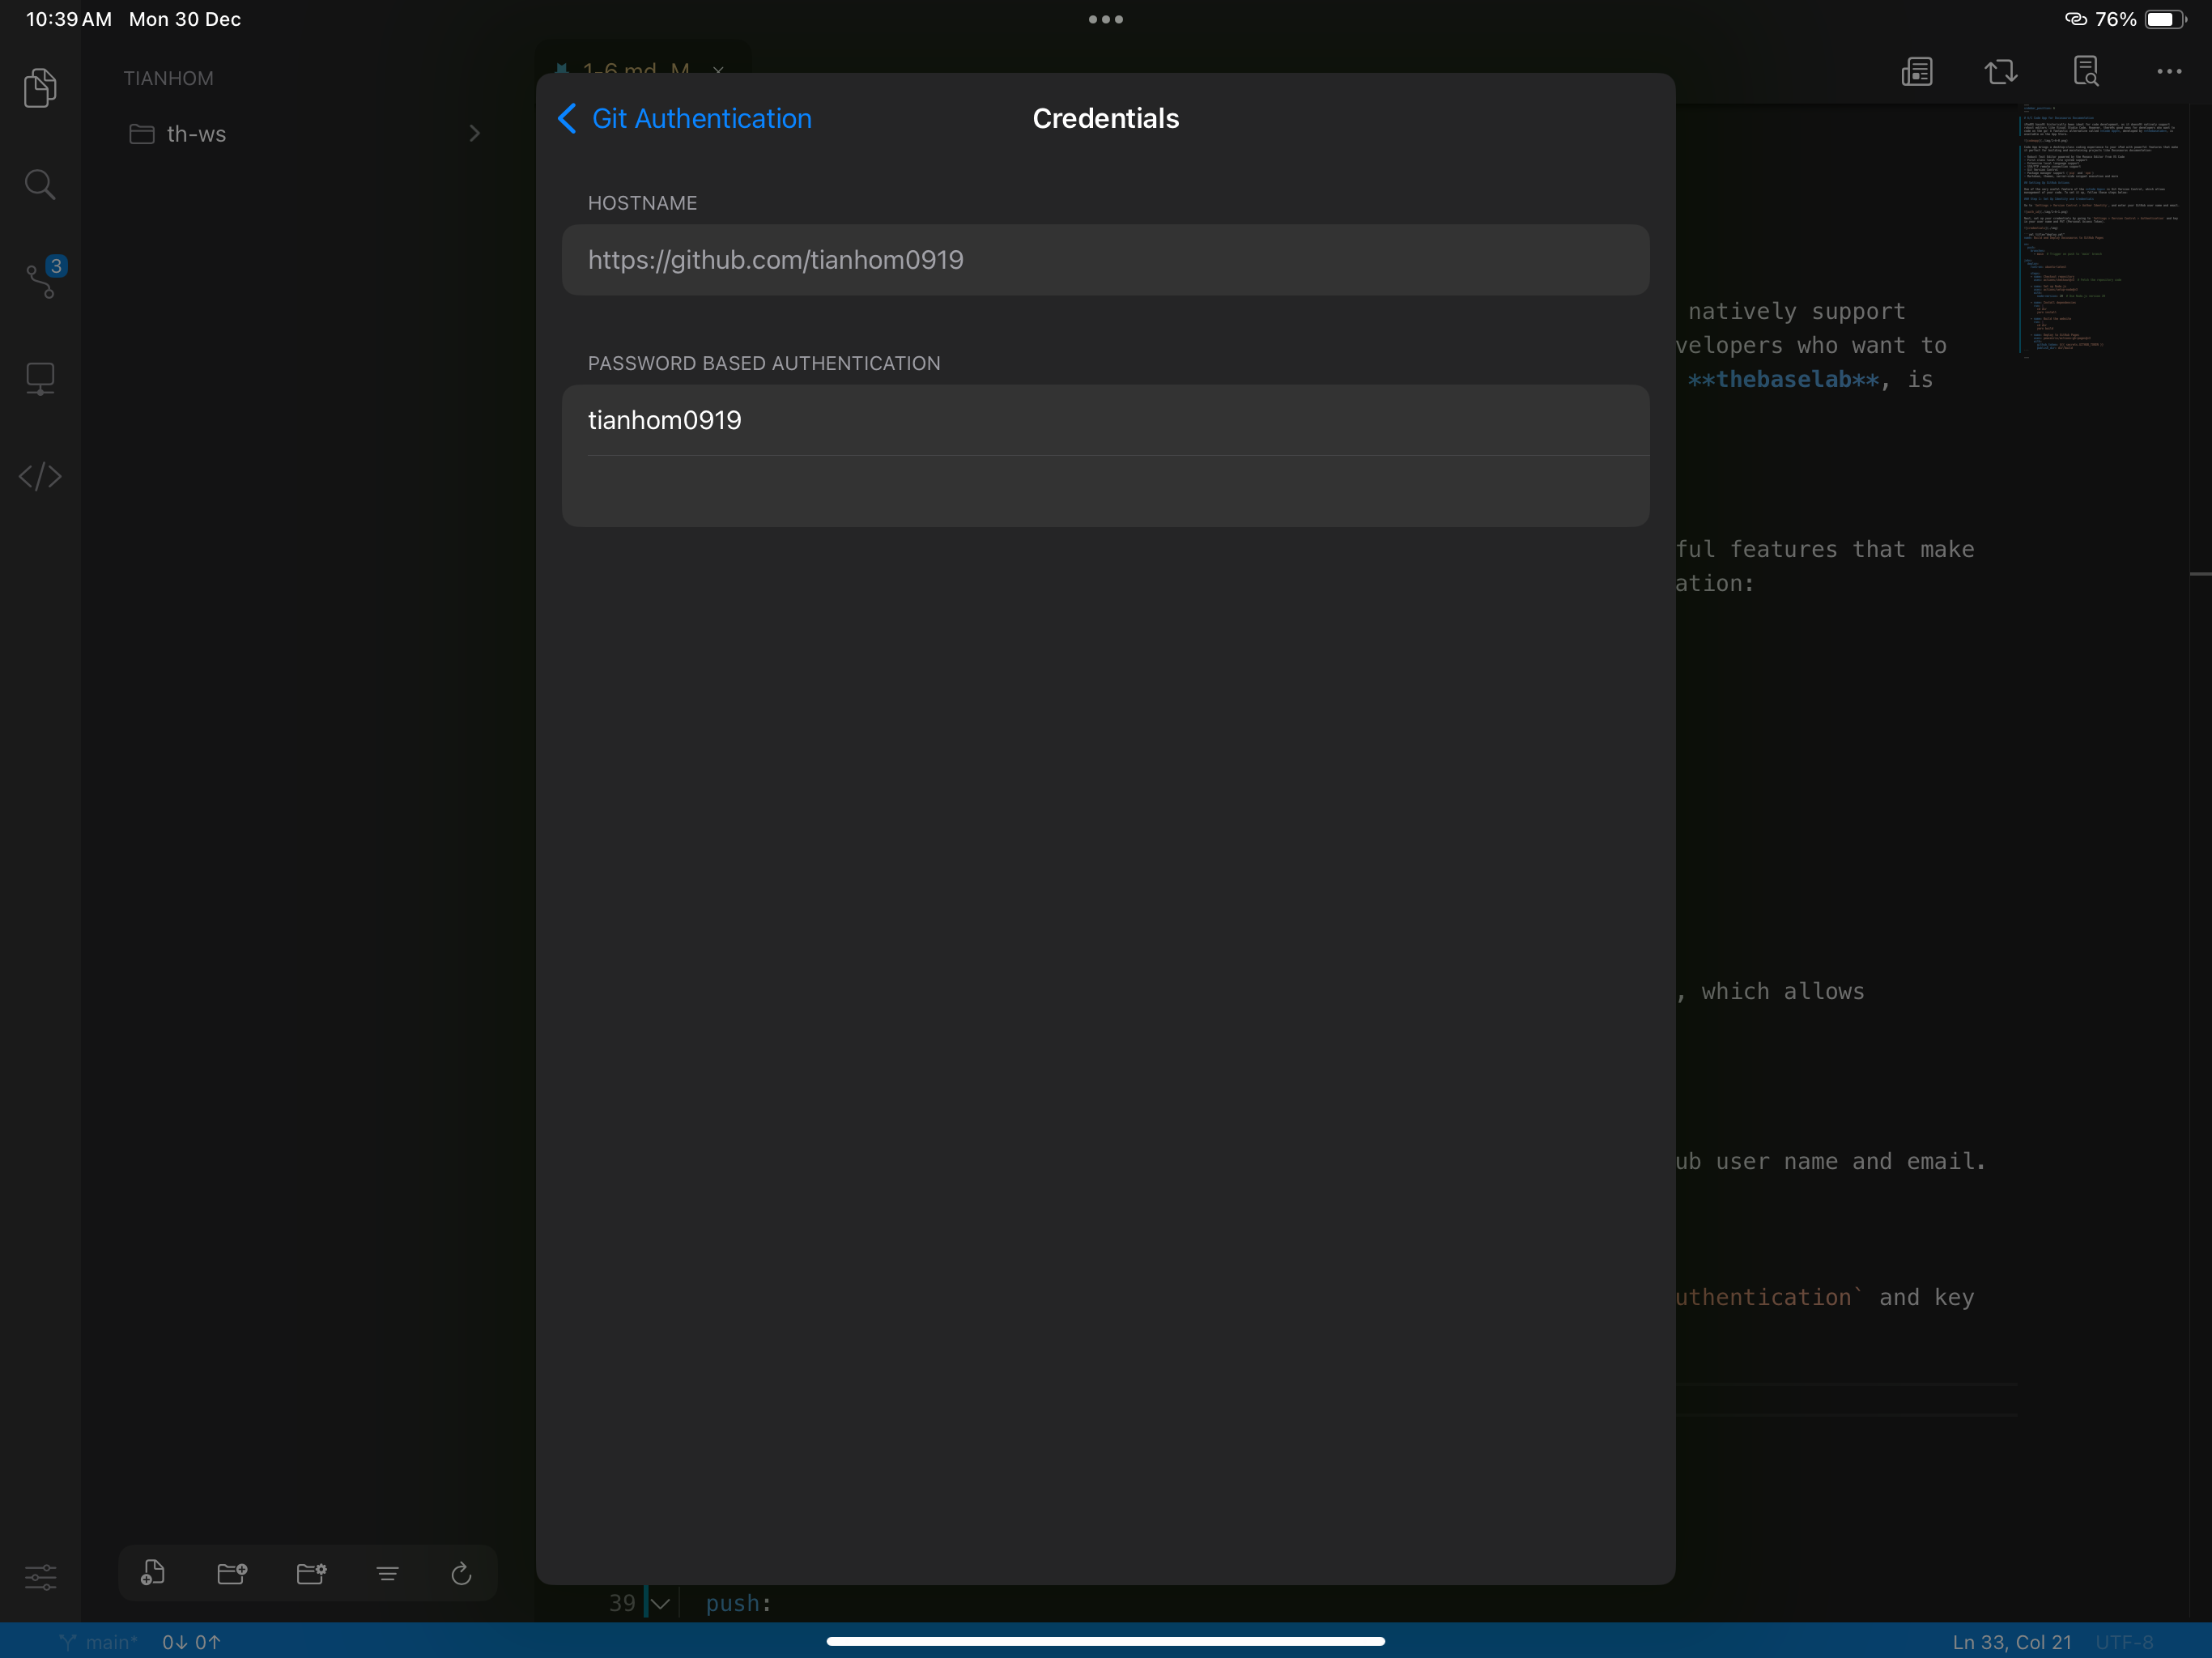Image resolution: width=2212 pixels, height=1658 pixels.
Task: Open Source Control with badge 3
Action: click(x=44, y=278)
